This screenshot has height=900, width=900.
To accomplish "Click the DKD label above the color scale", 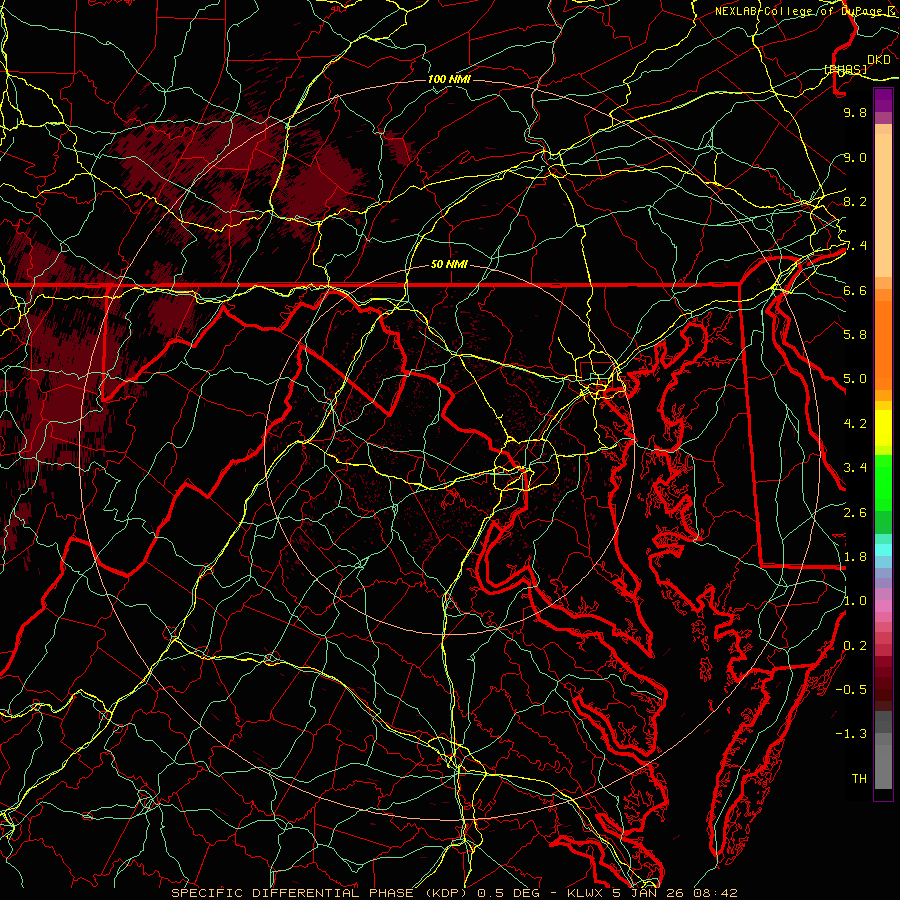I will (x=879, y=60).
